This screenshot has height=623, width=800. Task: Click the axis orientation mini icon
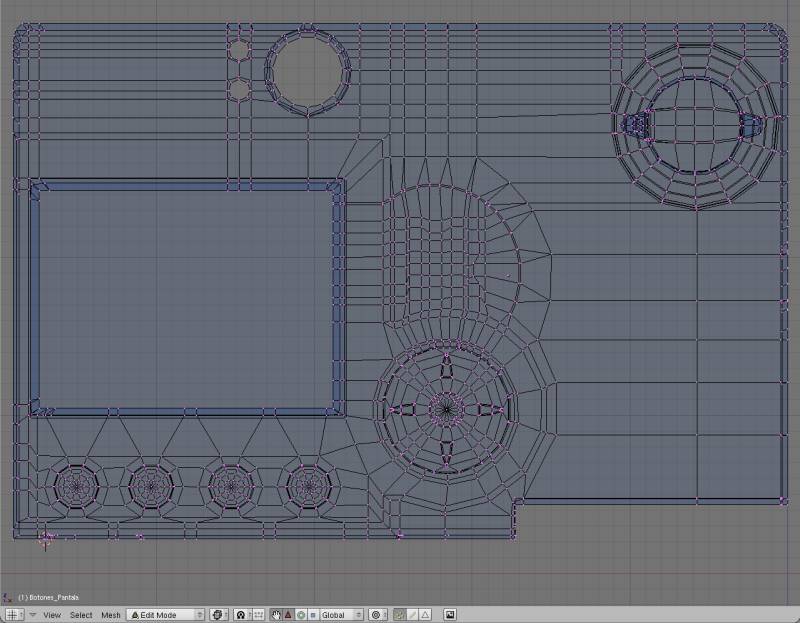pyautogui.click(x=7, y=597)
